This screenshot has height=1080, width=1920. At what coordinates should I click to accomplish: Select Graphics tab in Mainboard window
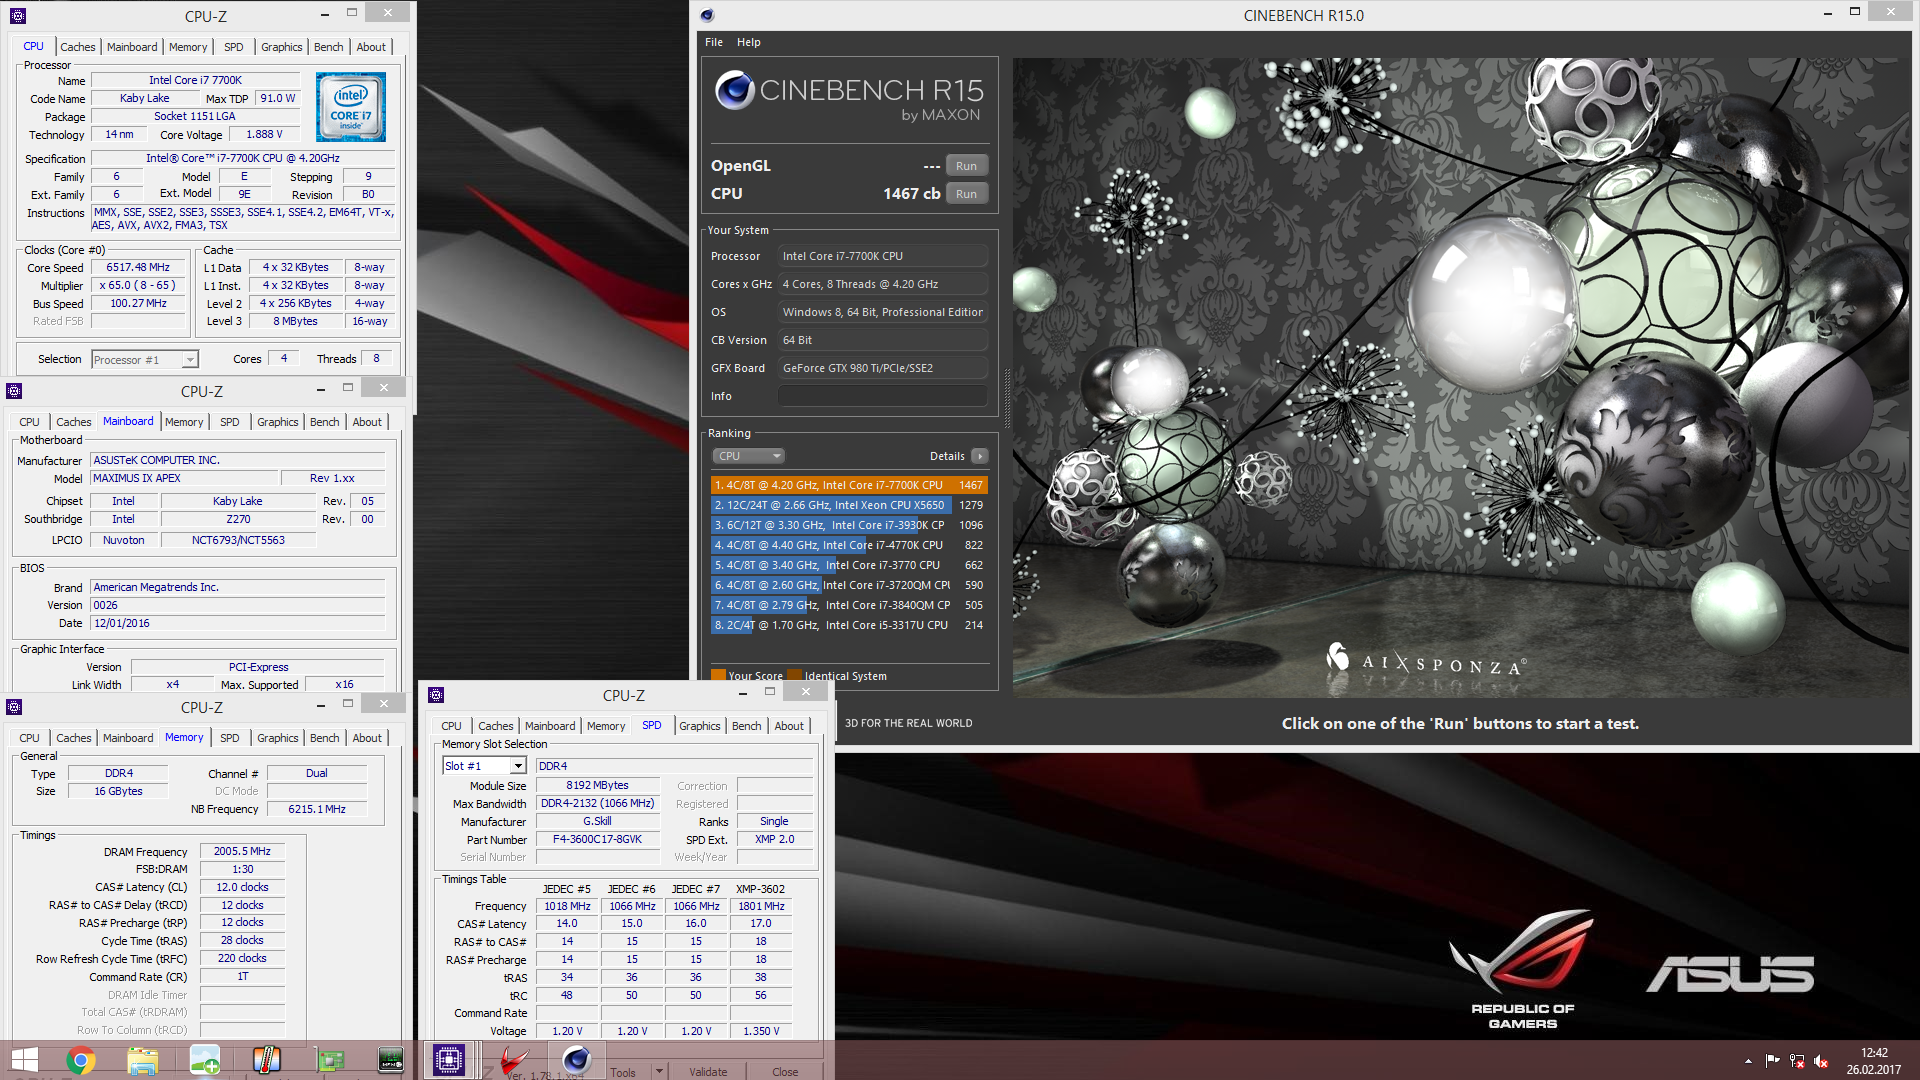[x=277, y=422]
